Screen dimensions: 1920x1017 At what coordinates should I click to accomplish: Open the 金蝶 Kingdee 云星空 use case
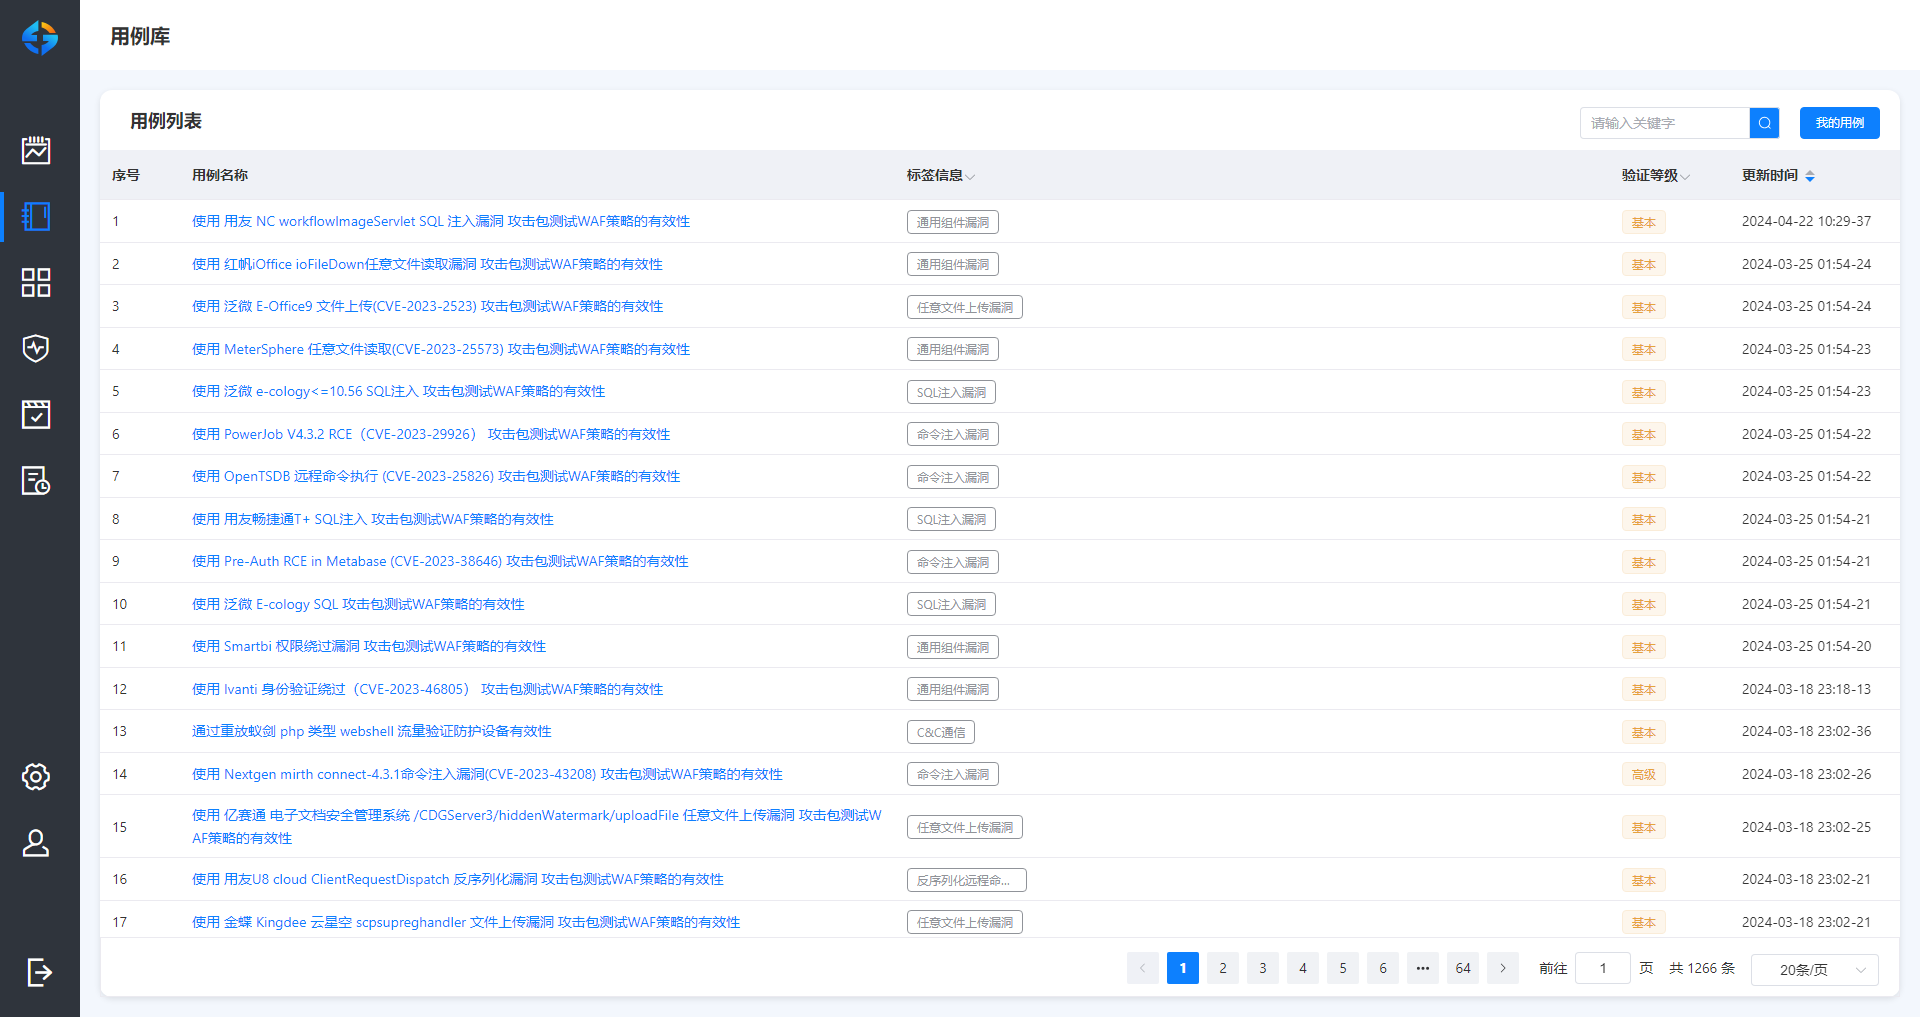[x=466, y=922]
